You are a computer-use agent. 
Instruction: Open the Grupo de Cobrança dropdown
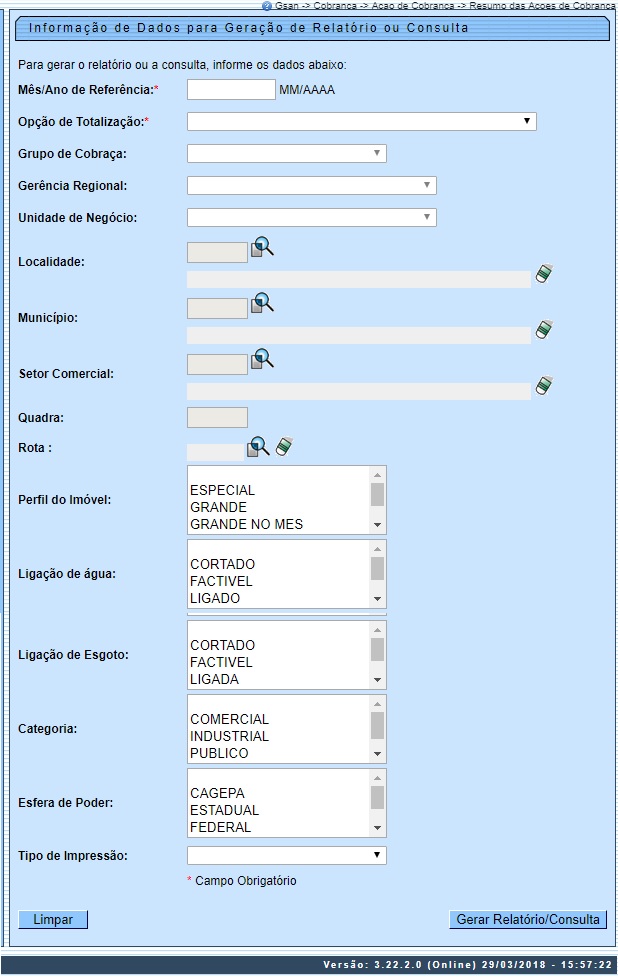coord(286,154)
